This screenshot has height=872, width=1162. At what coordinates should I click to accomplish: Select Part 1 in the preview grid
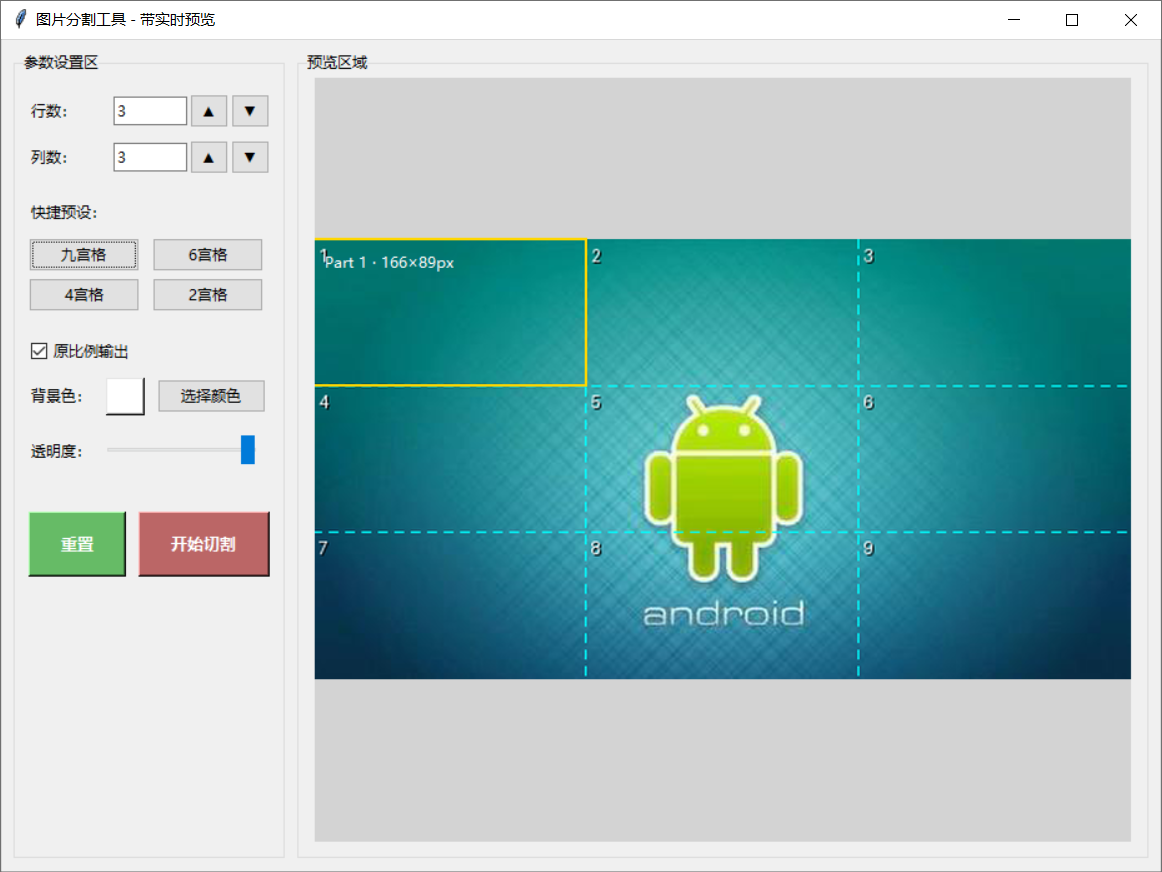pyautogui.click(x=450, y=310)
